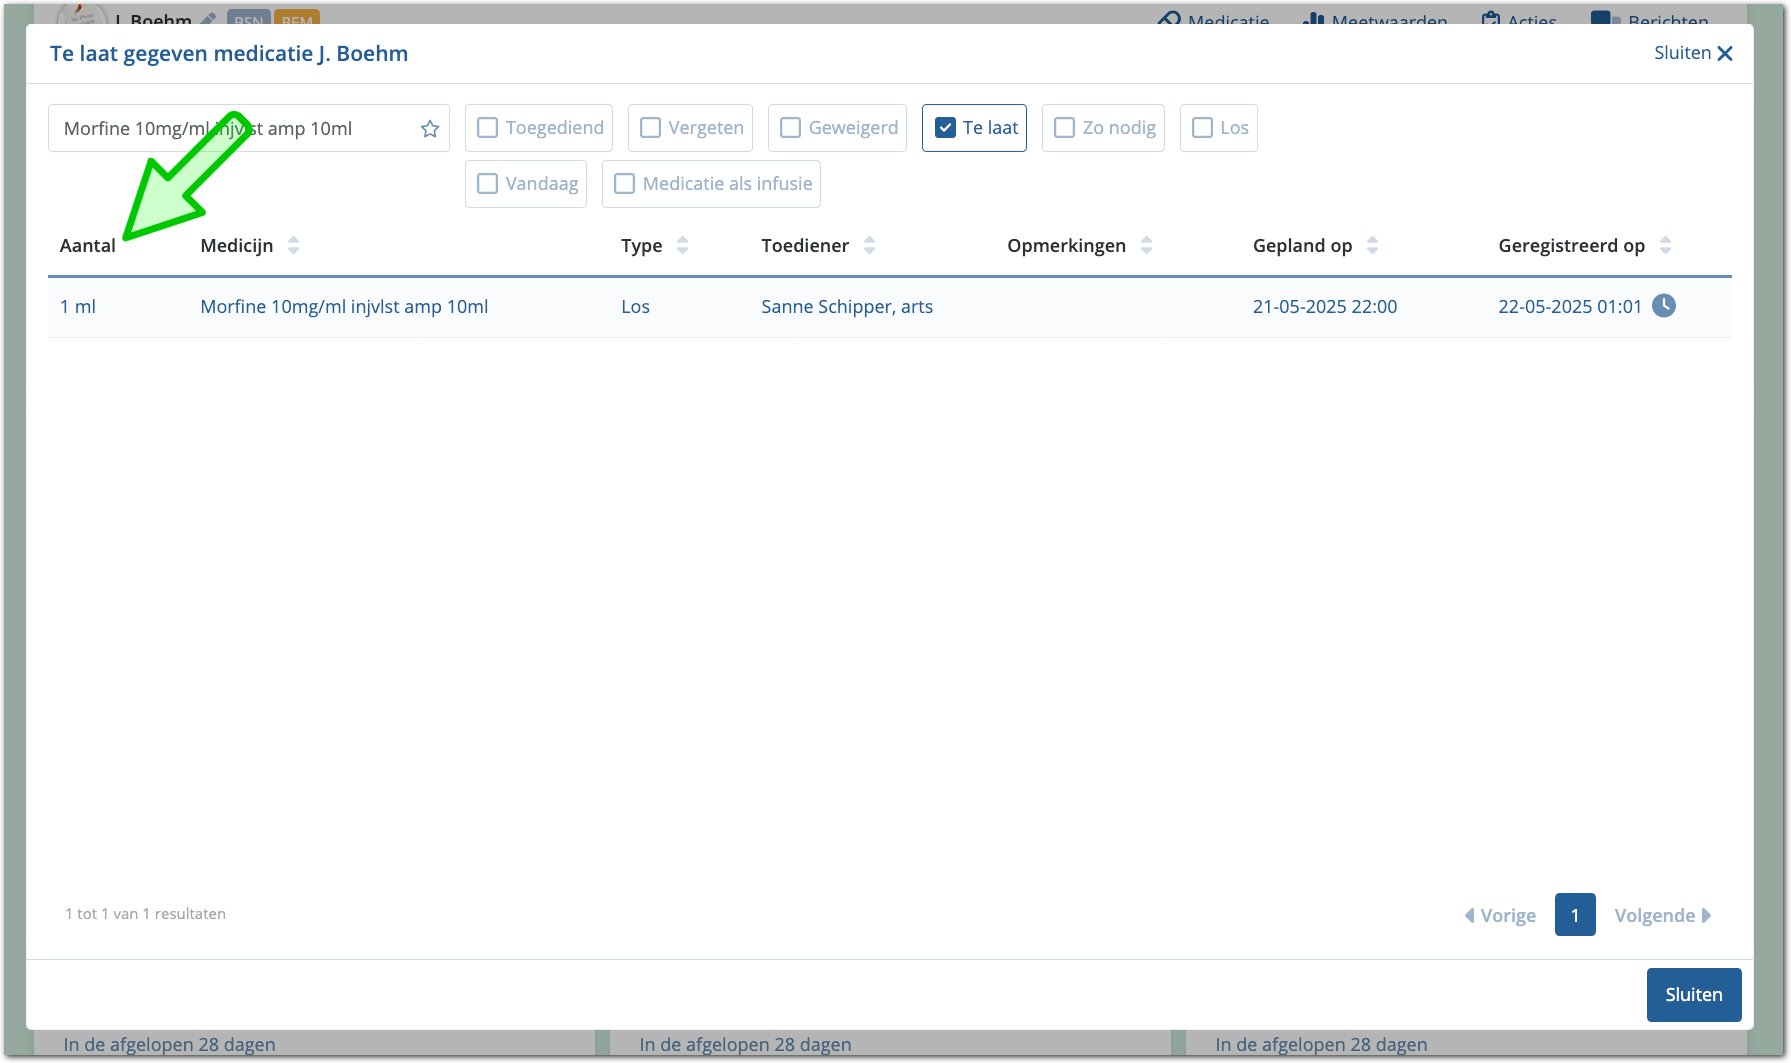The height and width of the screenshot is (1063, 1791).
Task: Enable the Geweigerd filter checkbox
Action: 791,128
